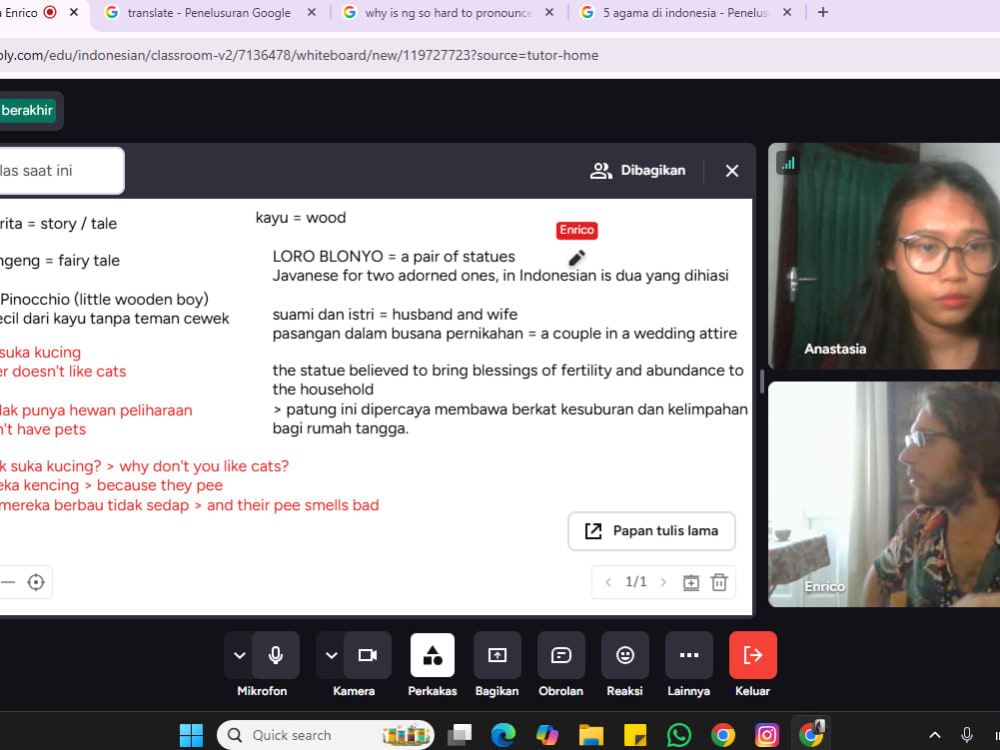
Task: Click 'suami dan istri = husband and wife' text
Action: pyautogui.click(x=395, y=314)
